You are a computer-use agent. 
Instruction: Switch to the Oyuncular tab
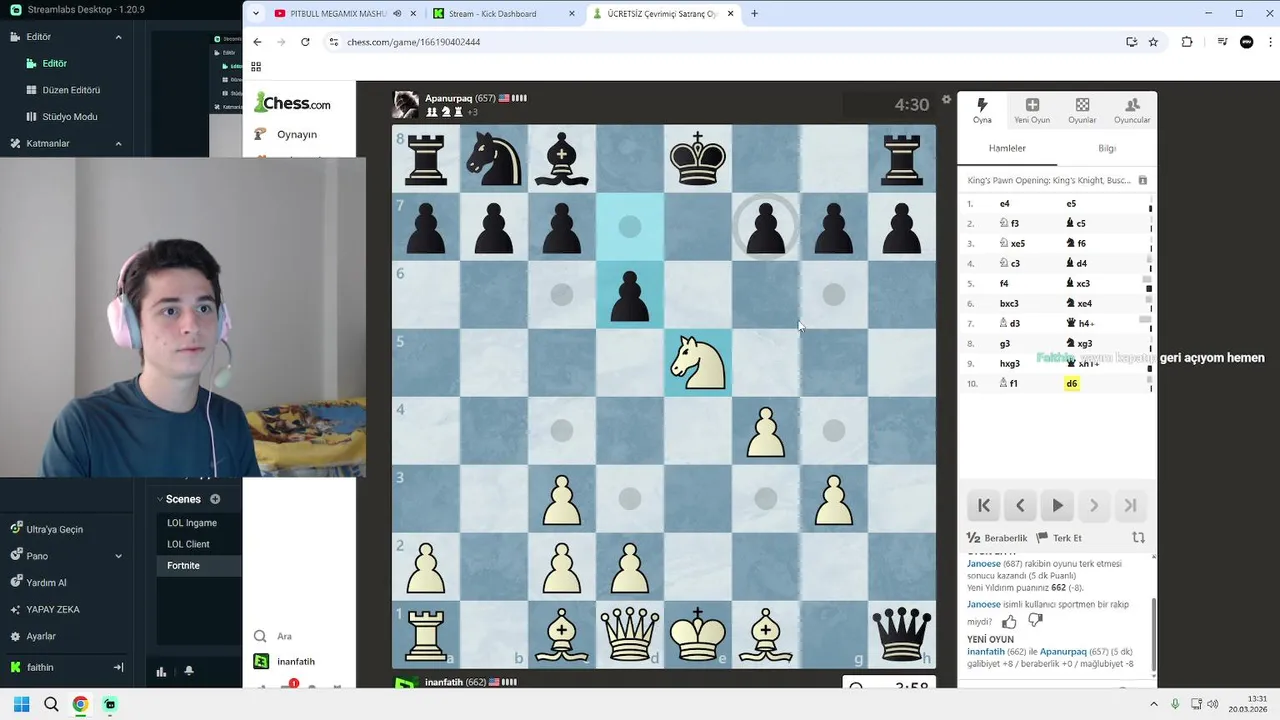click(x=1132, y=110)
